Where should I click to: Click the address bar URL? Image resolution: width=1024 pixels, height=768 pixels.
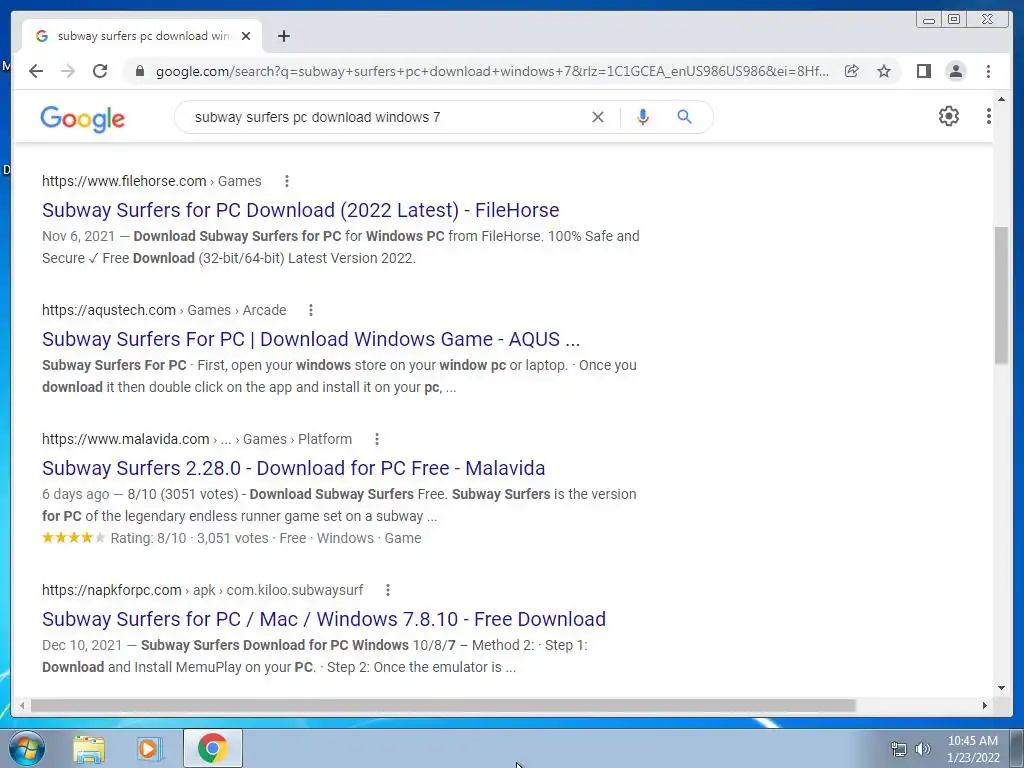[492, 71]
